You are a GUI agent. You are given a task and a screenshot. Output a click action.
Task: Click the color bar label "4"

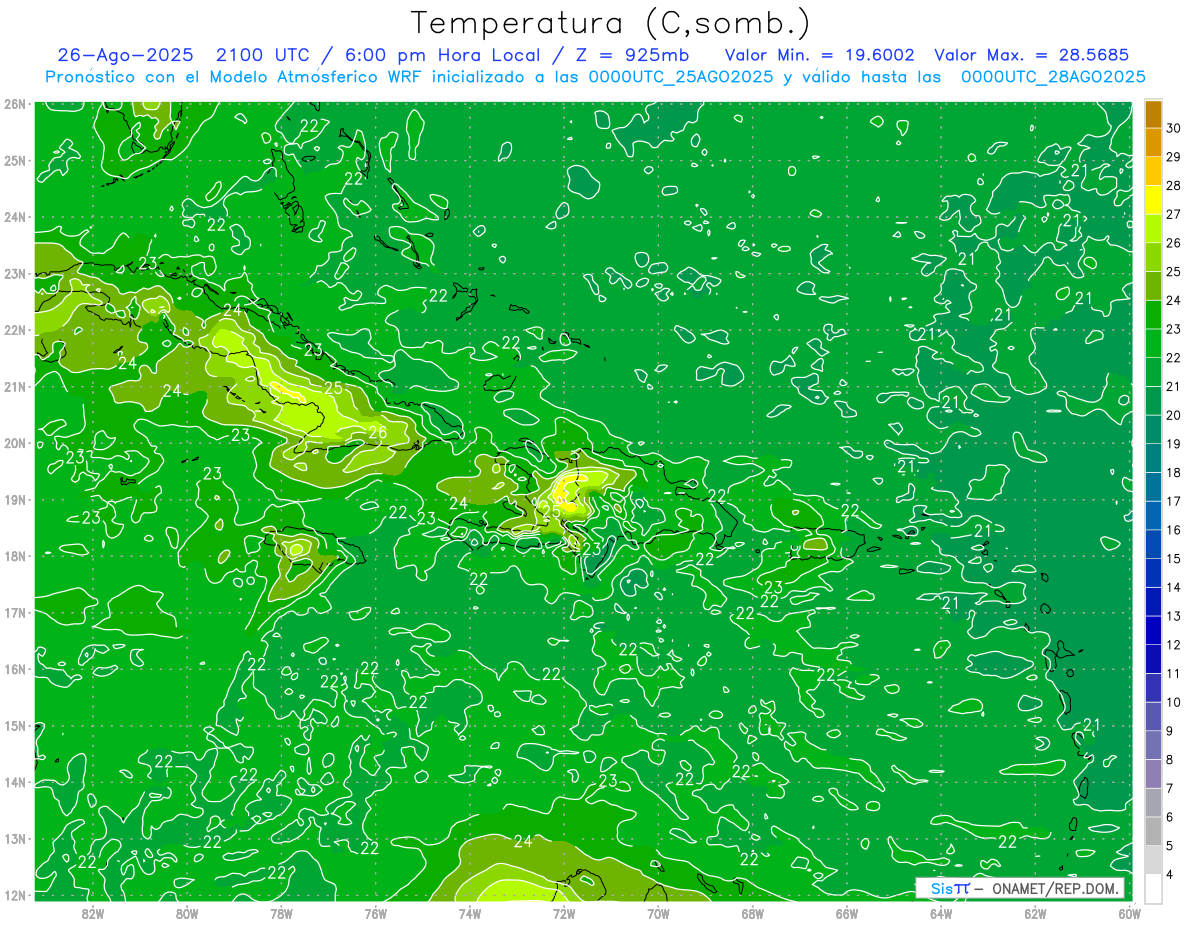(1170, 874)
